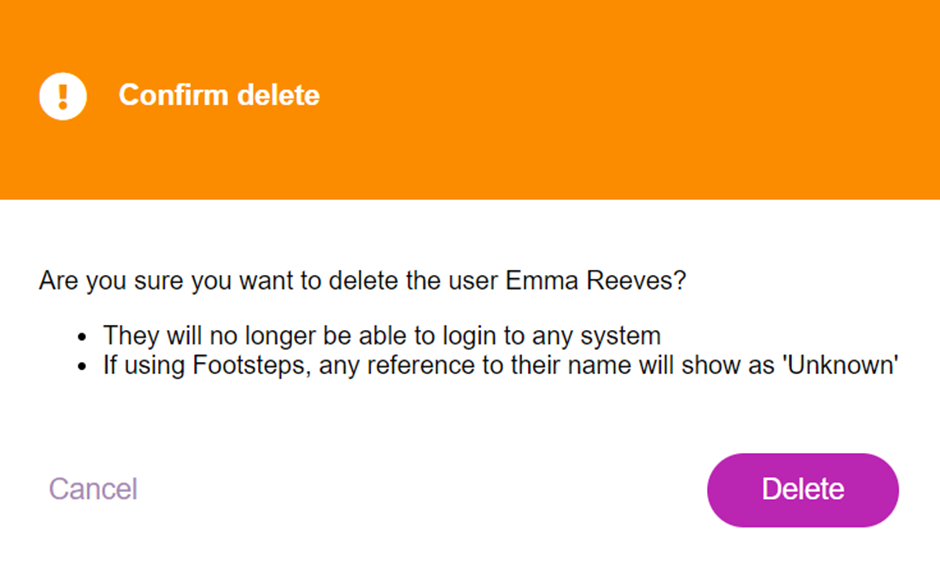Click the word 'Footsteps' in second bullet
Viewport: 940px width, 571px height.
(x=251, y=365)
